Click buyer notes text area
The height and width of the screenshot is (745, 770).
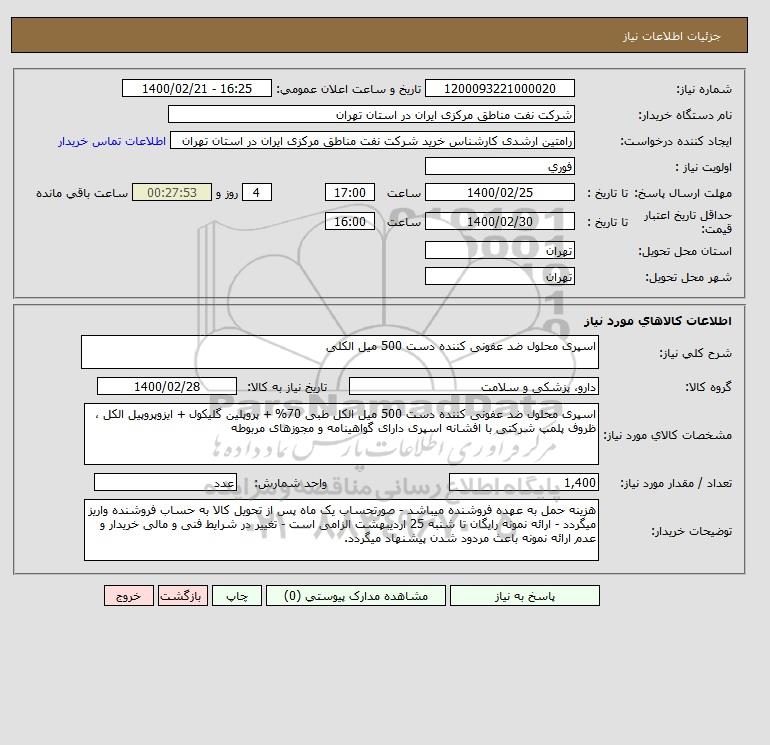coord(341,530)
